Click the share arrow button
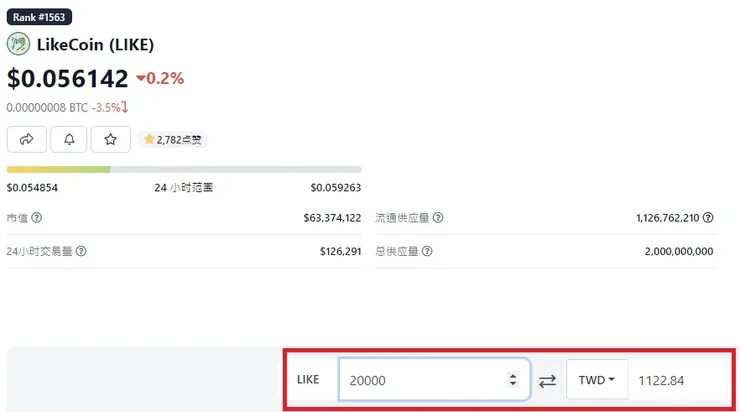 coord(26,139)
